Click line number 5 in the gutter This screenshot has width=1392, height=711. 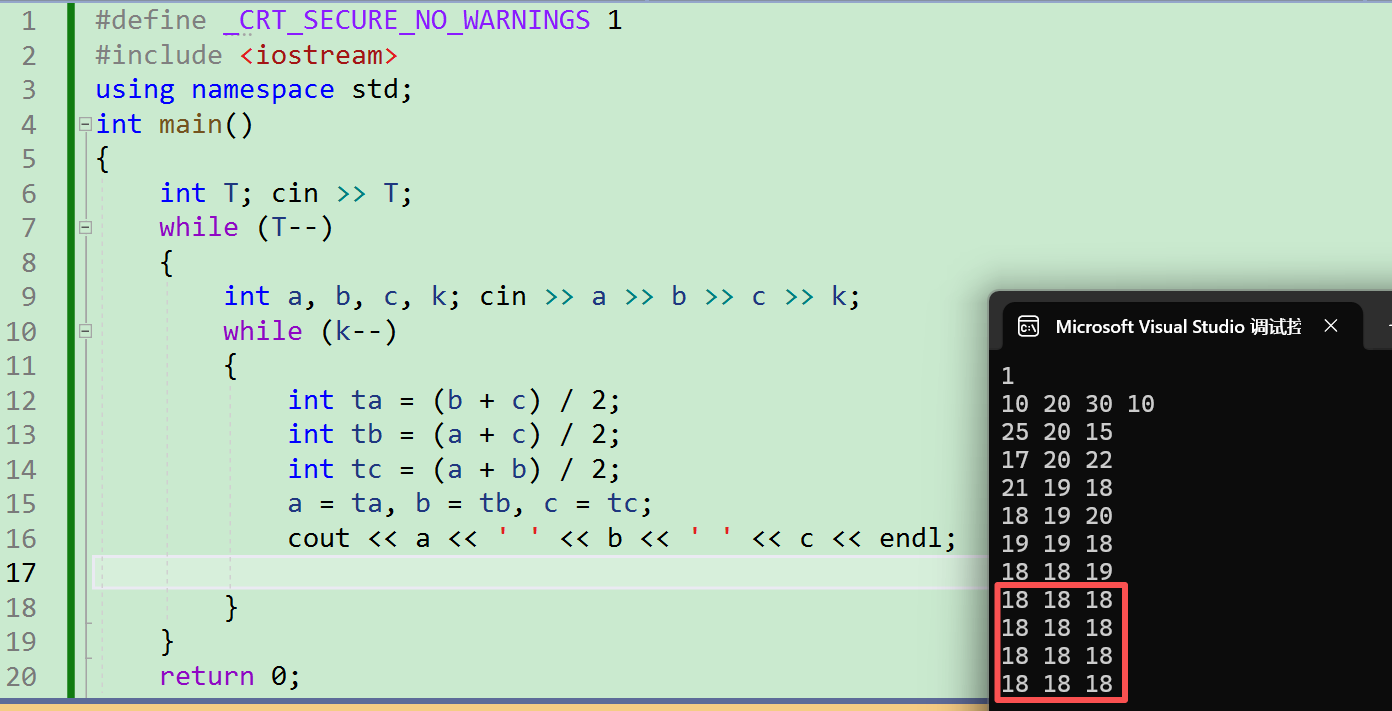[x=27, y=158]
